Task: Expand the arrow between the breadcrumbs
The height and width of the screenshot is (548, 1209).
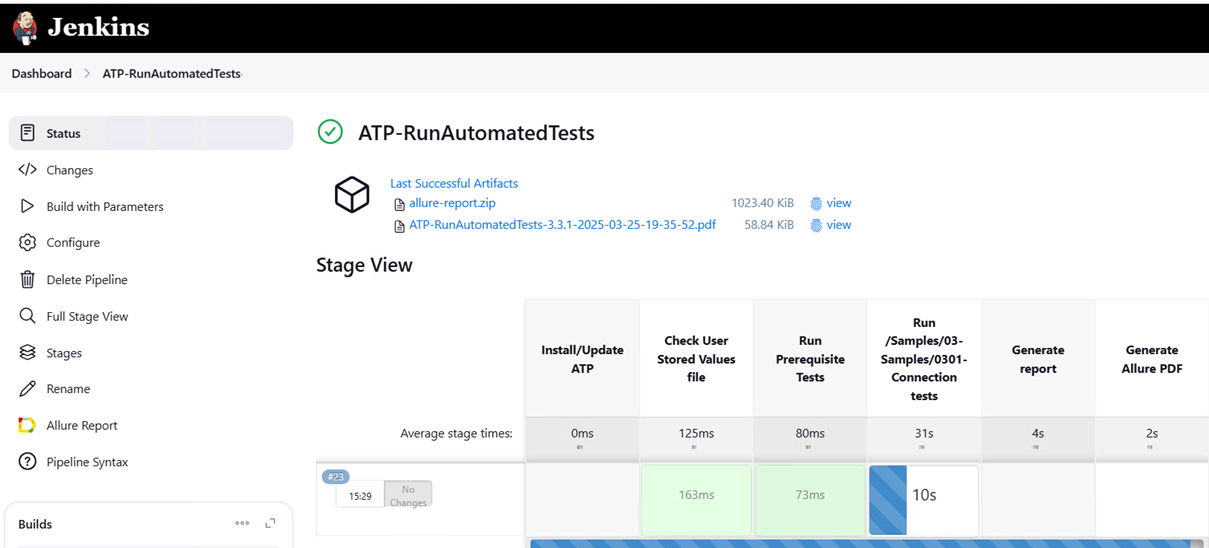Action: (87, 73)
